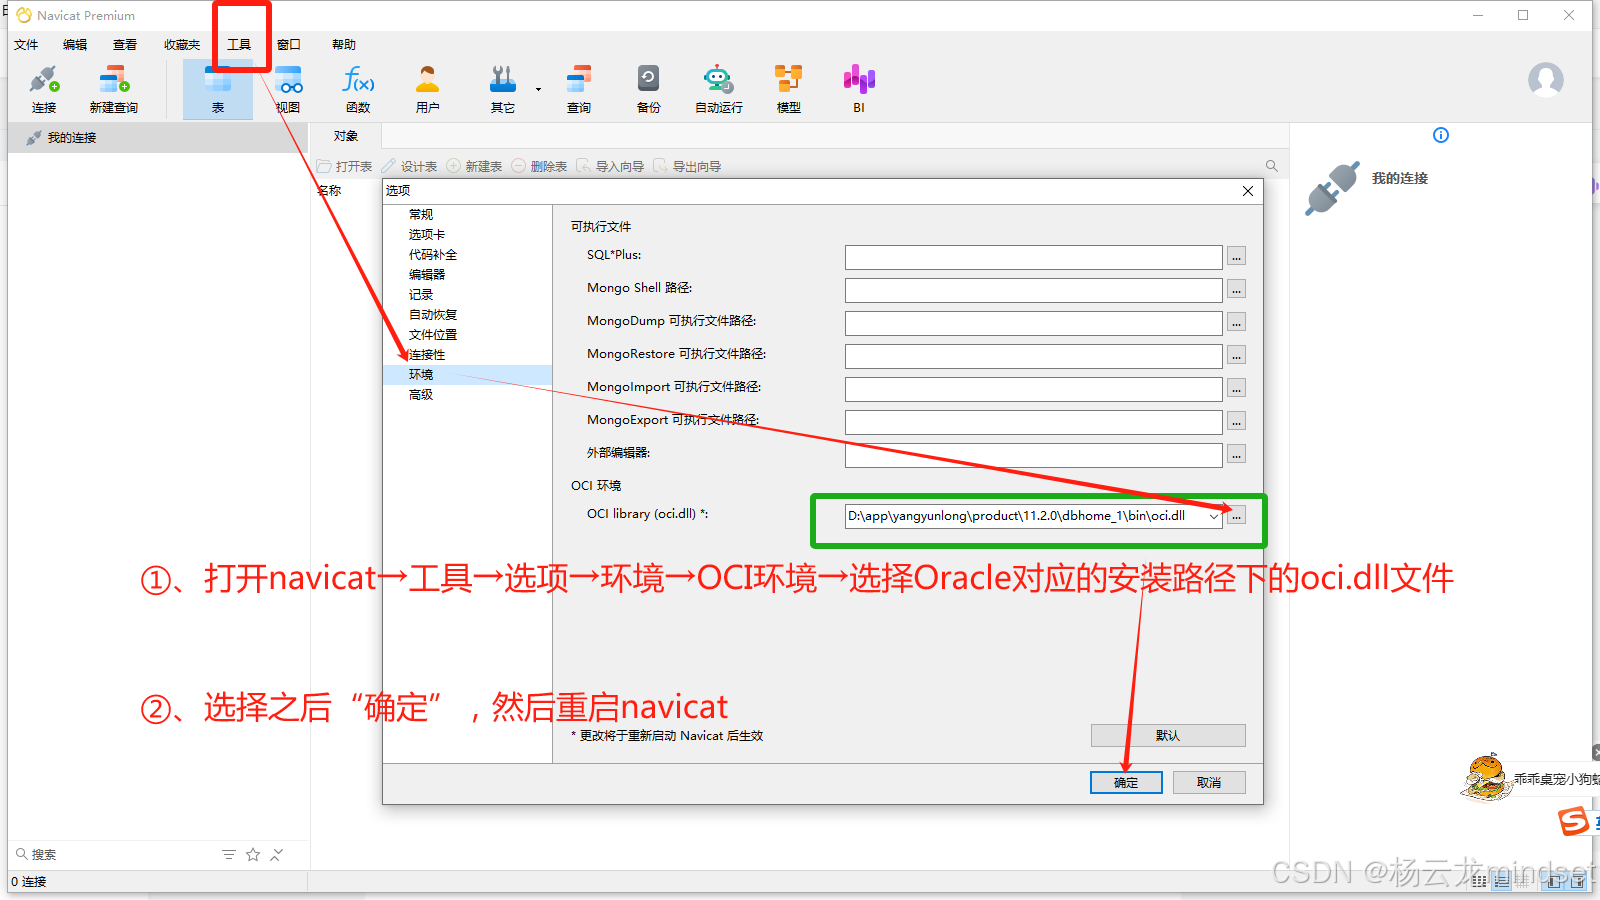1600x900 pixels.
Task: Open the 收藏夹 menu
Action: 182,44
